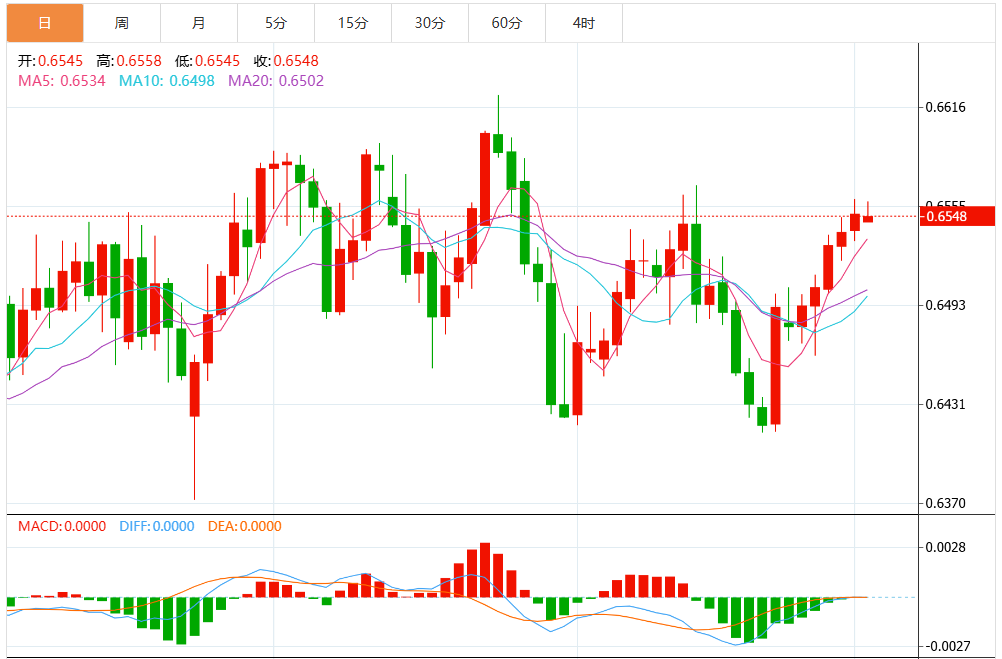Switch to the 周 weekly tab
This screenshot has width=1002, height=659.
[x=122, y=23]
